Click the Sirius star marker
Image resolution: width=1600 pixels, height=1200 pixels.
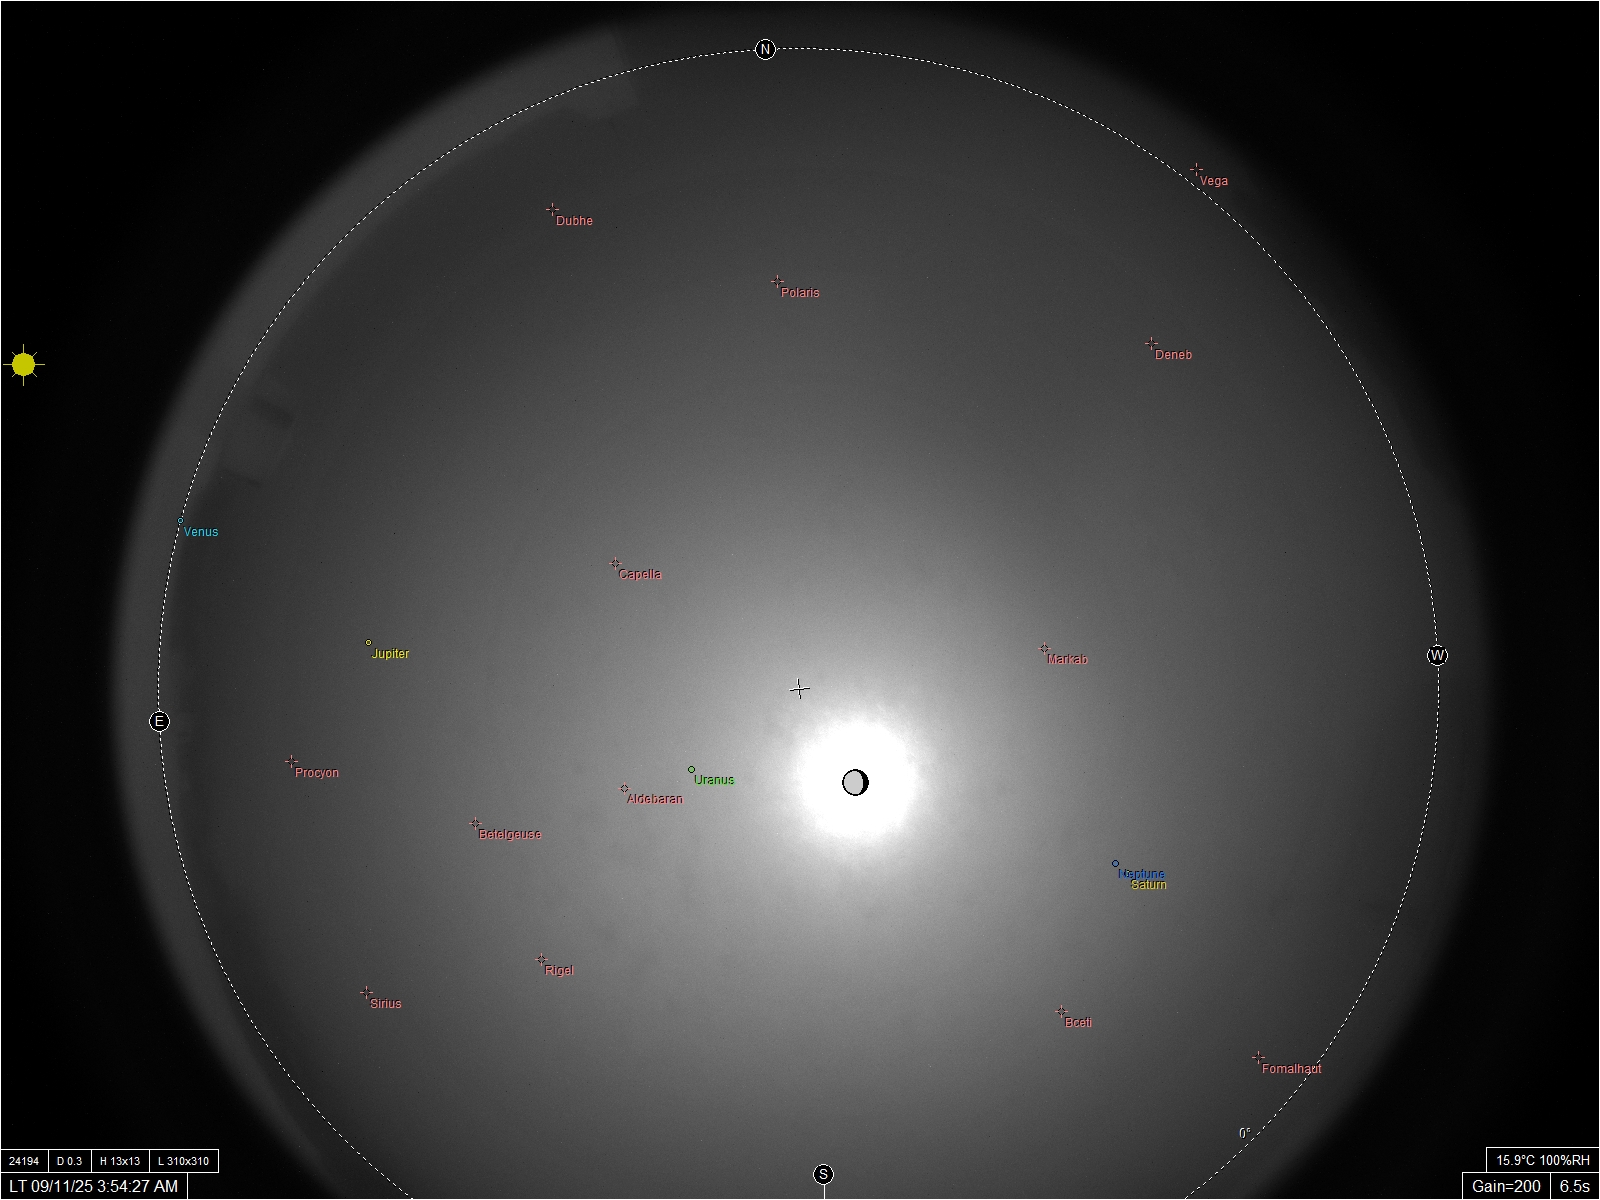[x=366, y=993]
